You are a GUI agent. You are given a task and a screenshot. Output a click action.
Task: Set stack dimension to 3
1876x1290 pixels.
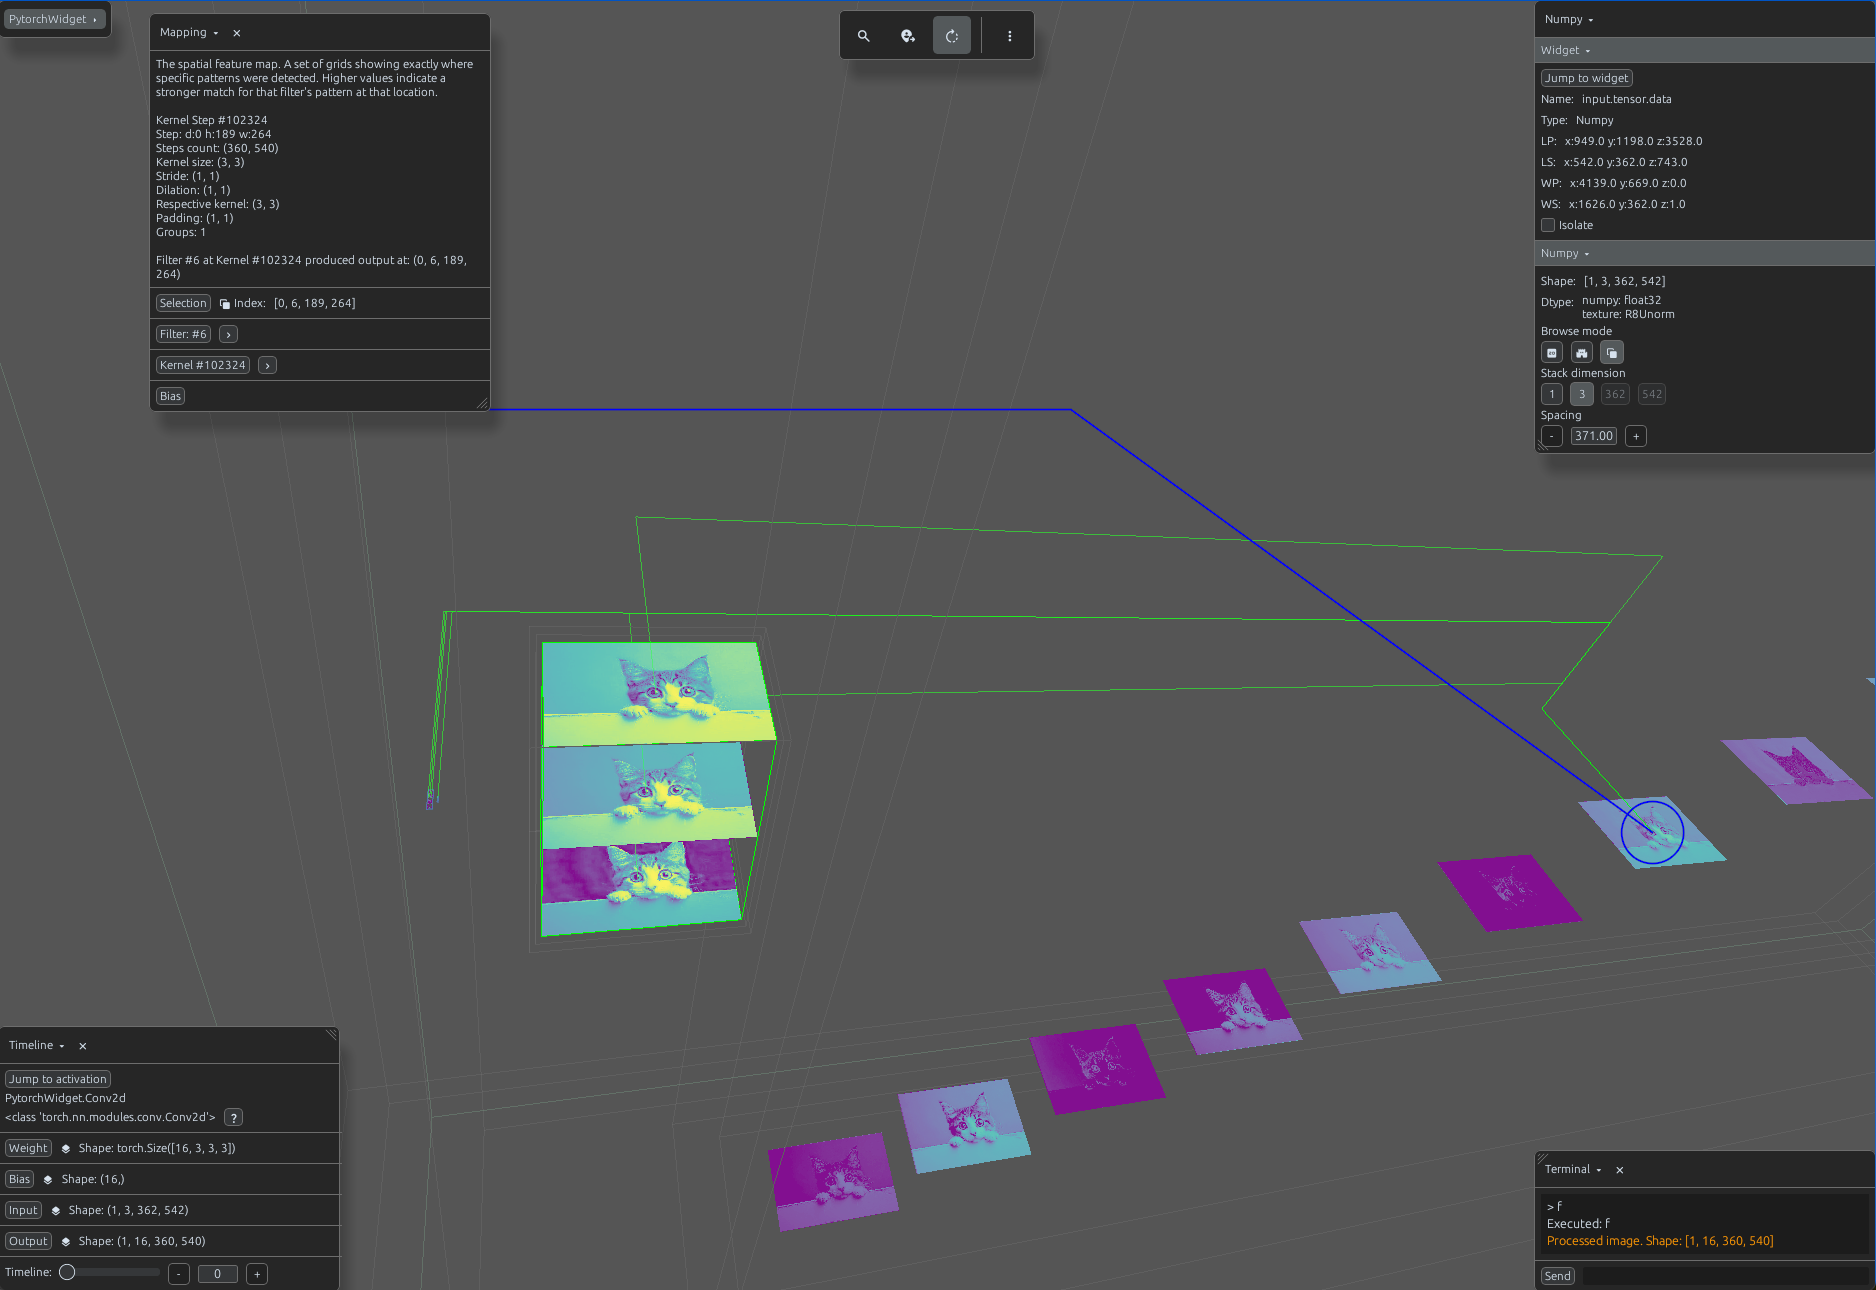click(1582, 394)
